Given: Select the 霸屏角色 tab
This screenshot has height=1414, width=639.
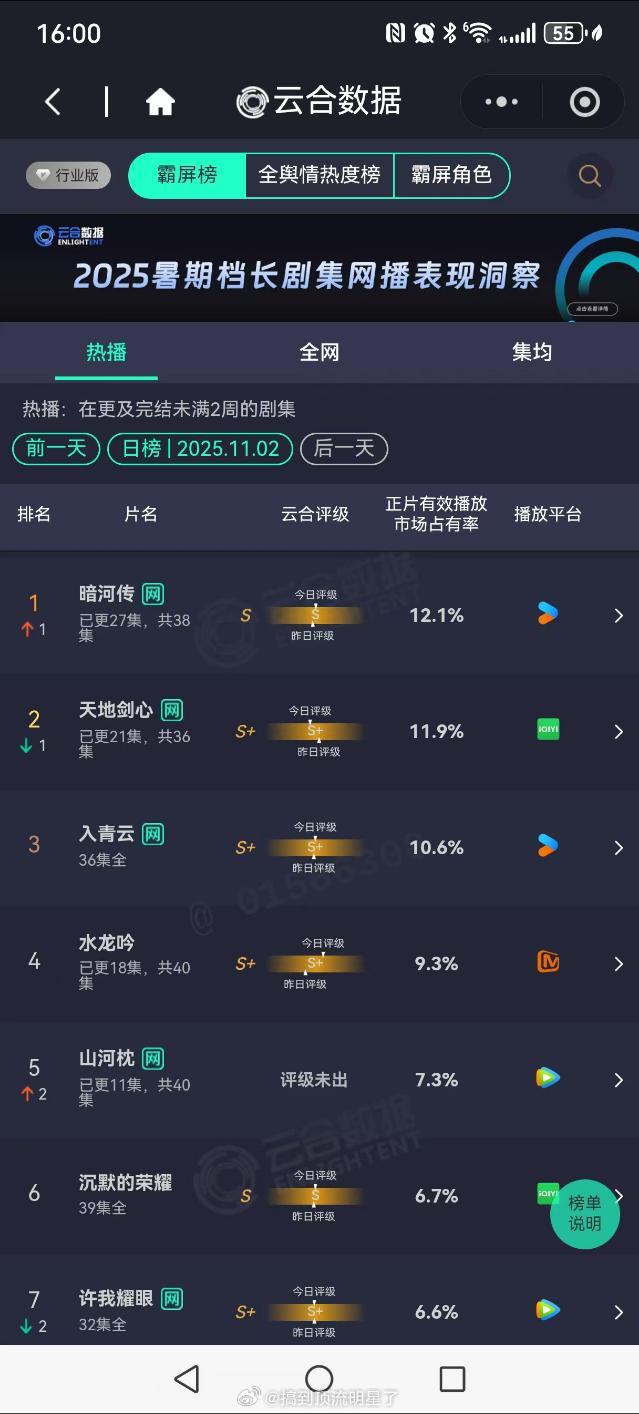Looking at the screenshot, I should [452, 175].
